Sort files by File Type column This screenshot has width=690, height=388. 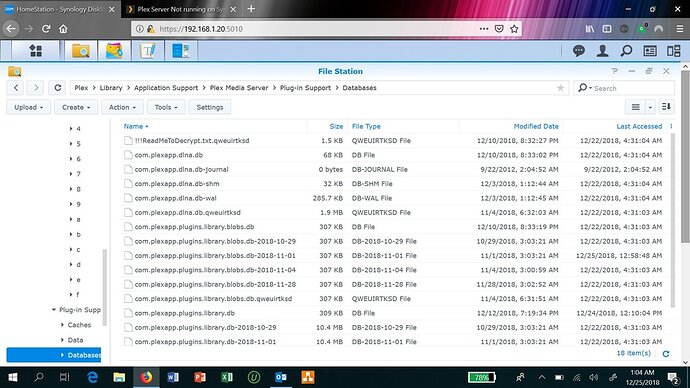tap(366, 126)
